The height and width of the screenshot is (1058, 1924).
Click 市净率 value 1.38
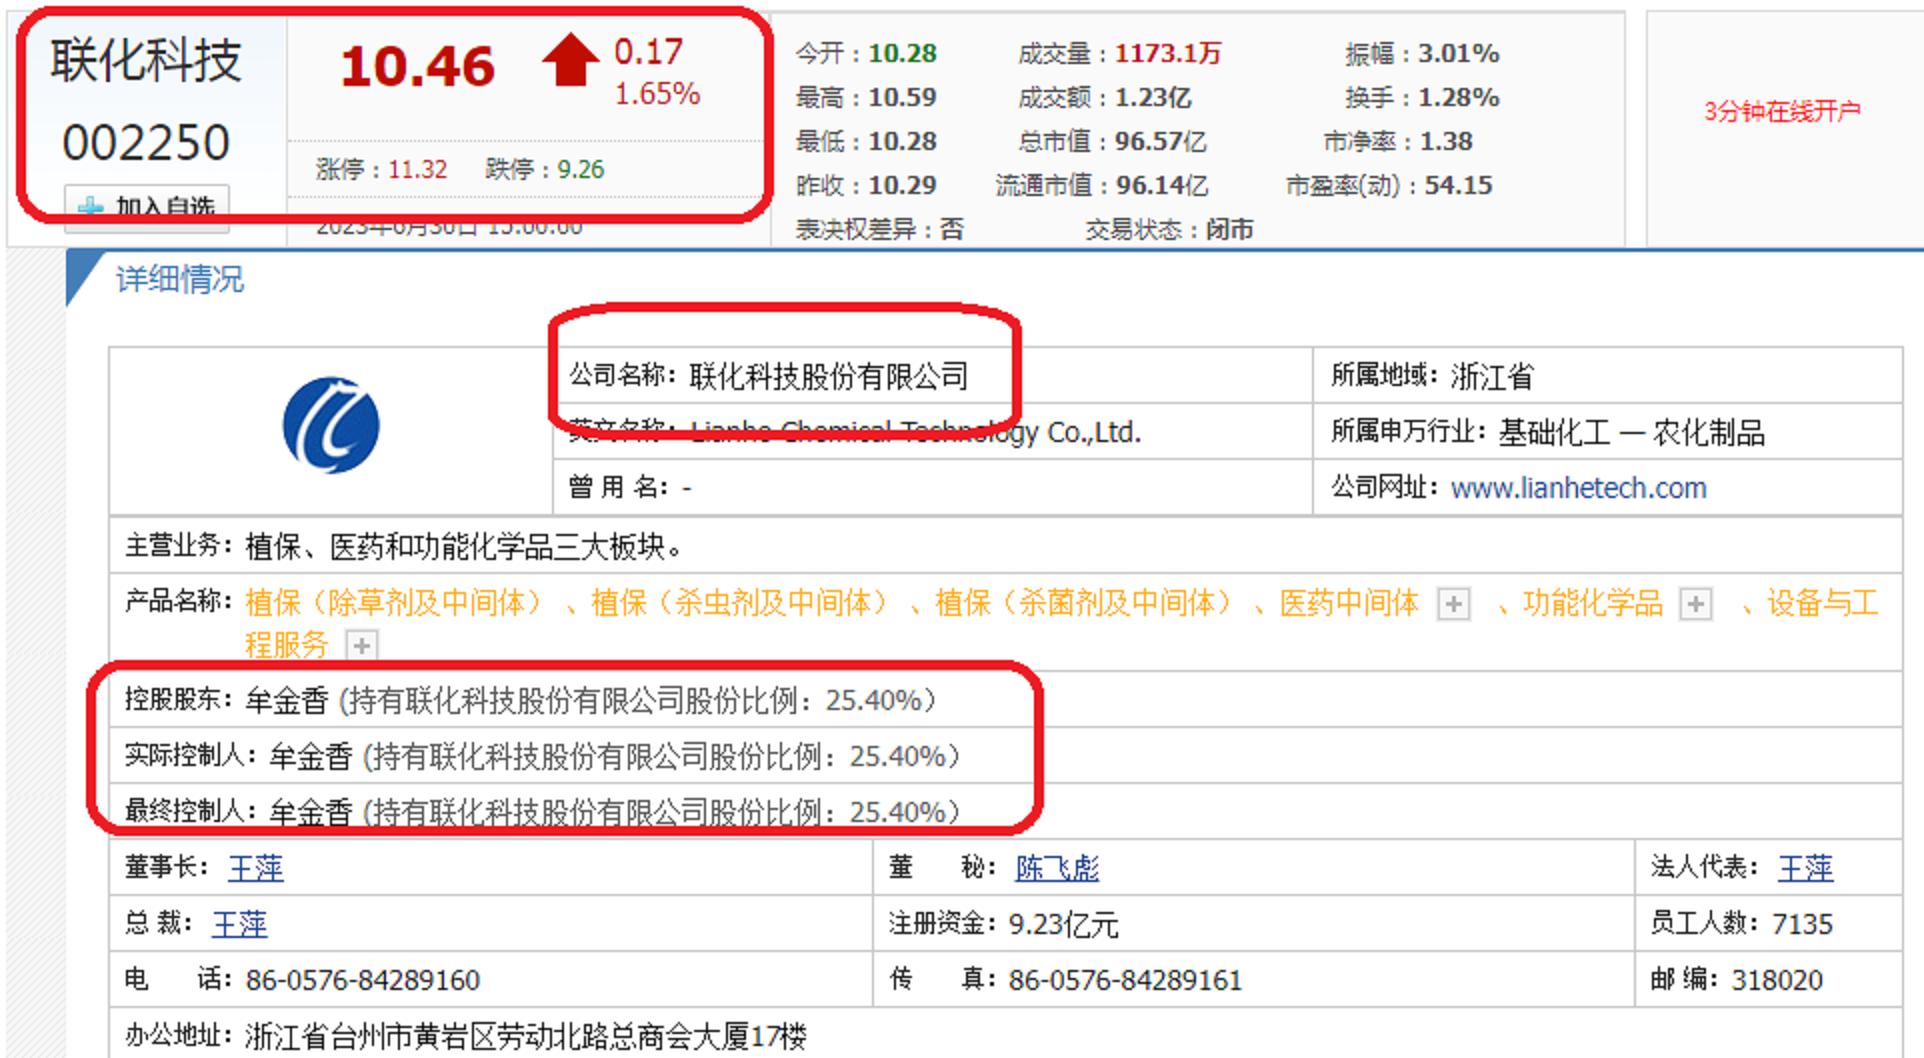pos(1445,141)
